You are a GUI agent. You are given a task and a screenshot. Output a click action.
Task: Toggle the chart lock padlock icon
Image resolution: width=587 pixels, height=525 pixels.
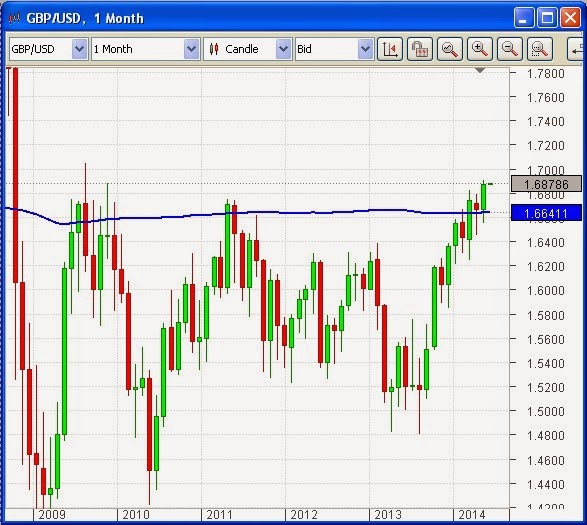pos(420,49)
